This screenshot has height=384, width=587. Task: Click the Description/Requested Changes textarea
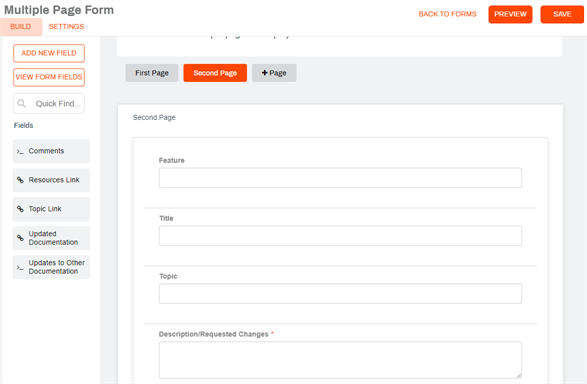[x=340, y=360]
